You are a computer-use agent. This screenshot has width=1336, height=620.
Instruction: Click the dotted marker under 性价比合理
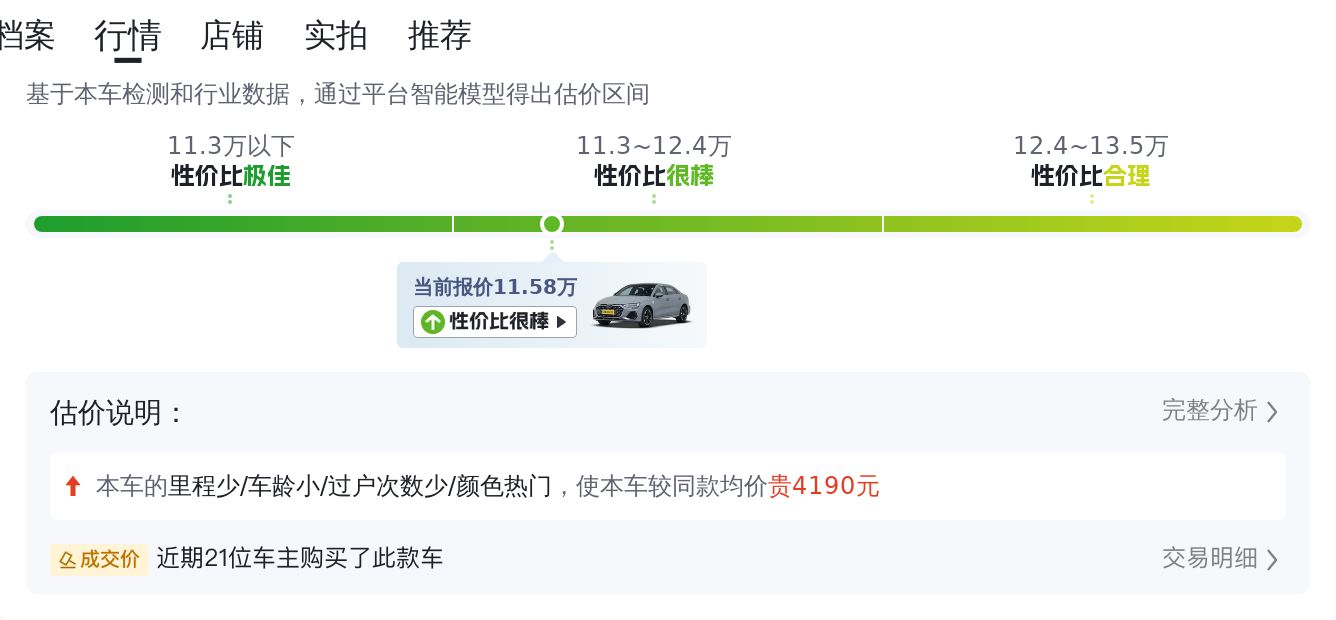click(x=1090, y=200)
